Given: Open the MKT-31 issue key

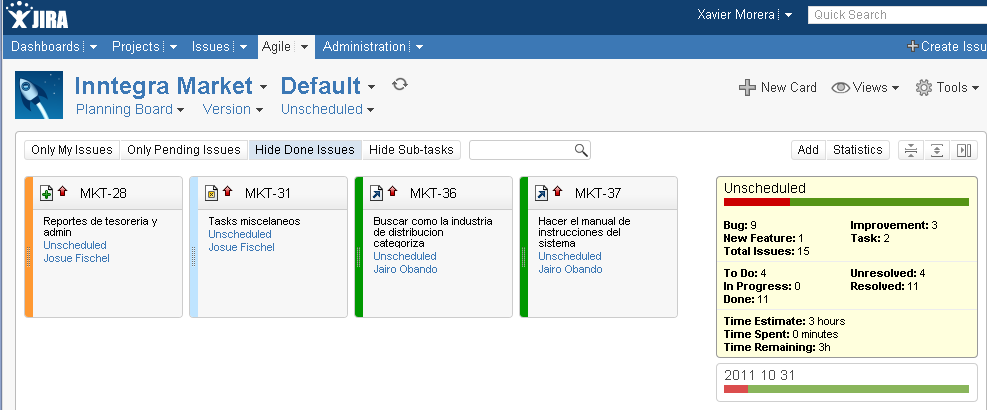Looking at the screenshot, I should pyautogui.click(x=268, y=193).
